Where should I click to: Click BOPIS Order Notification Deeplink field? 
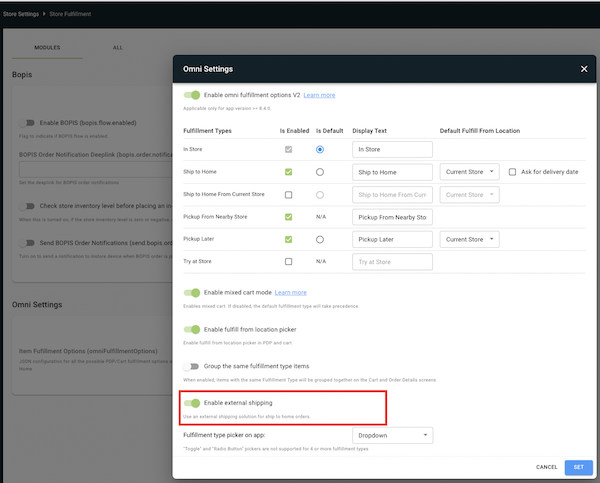click(96, 169)
